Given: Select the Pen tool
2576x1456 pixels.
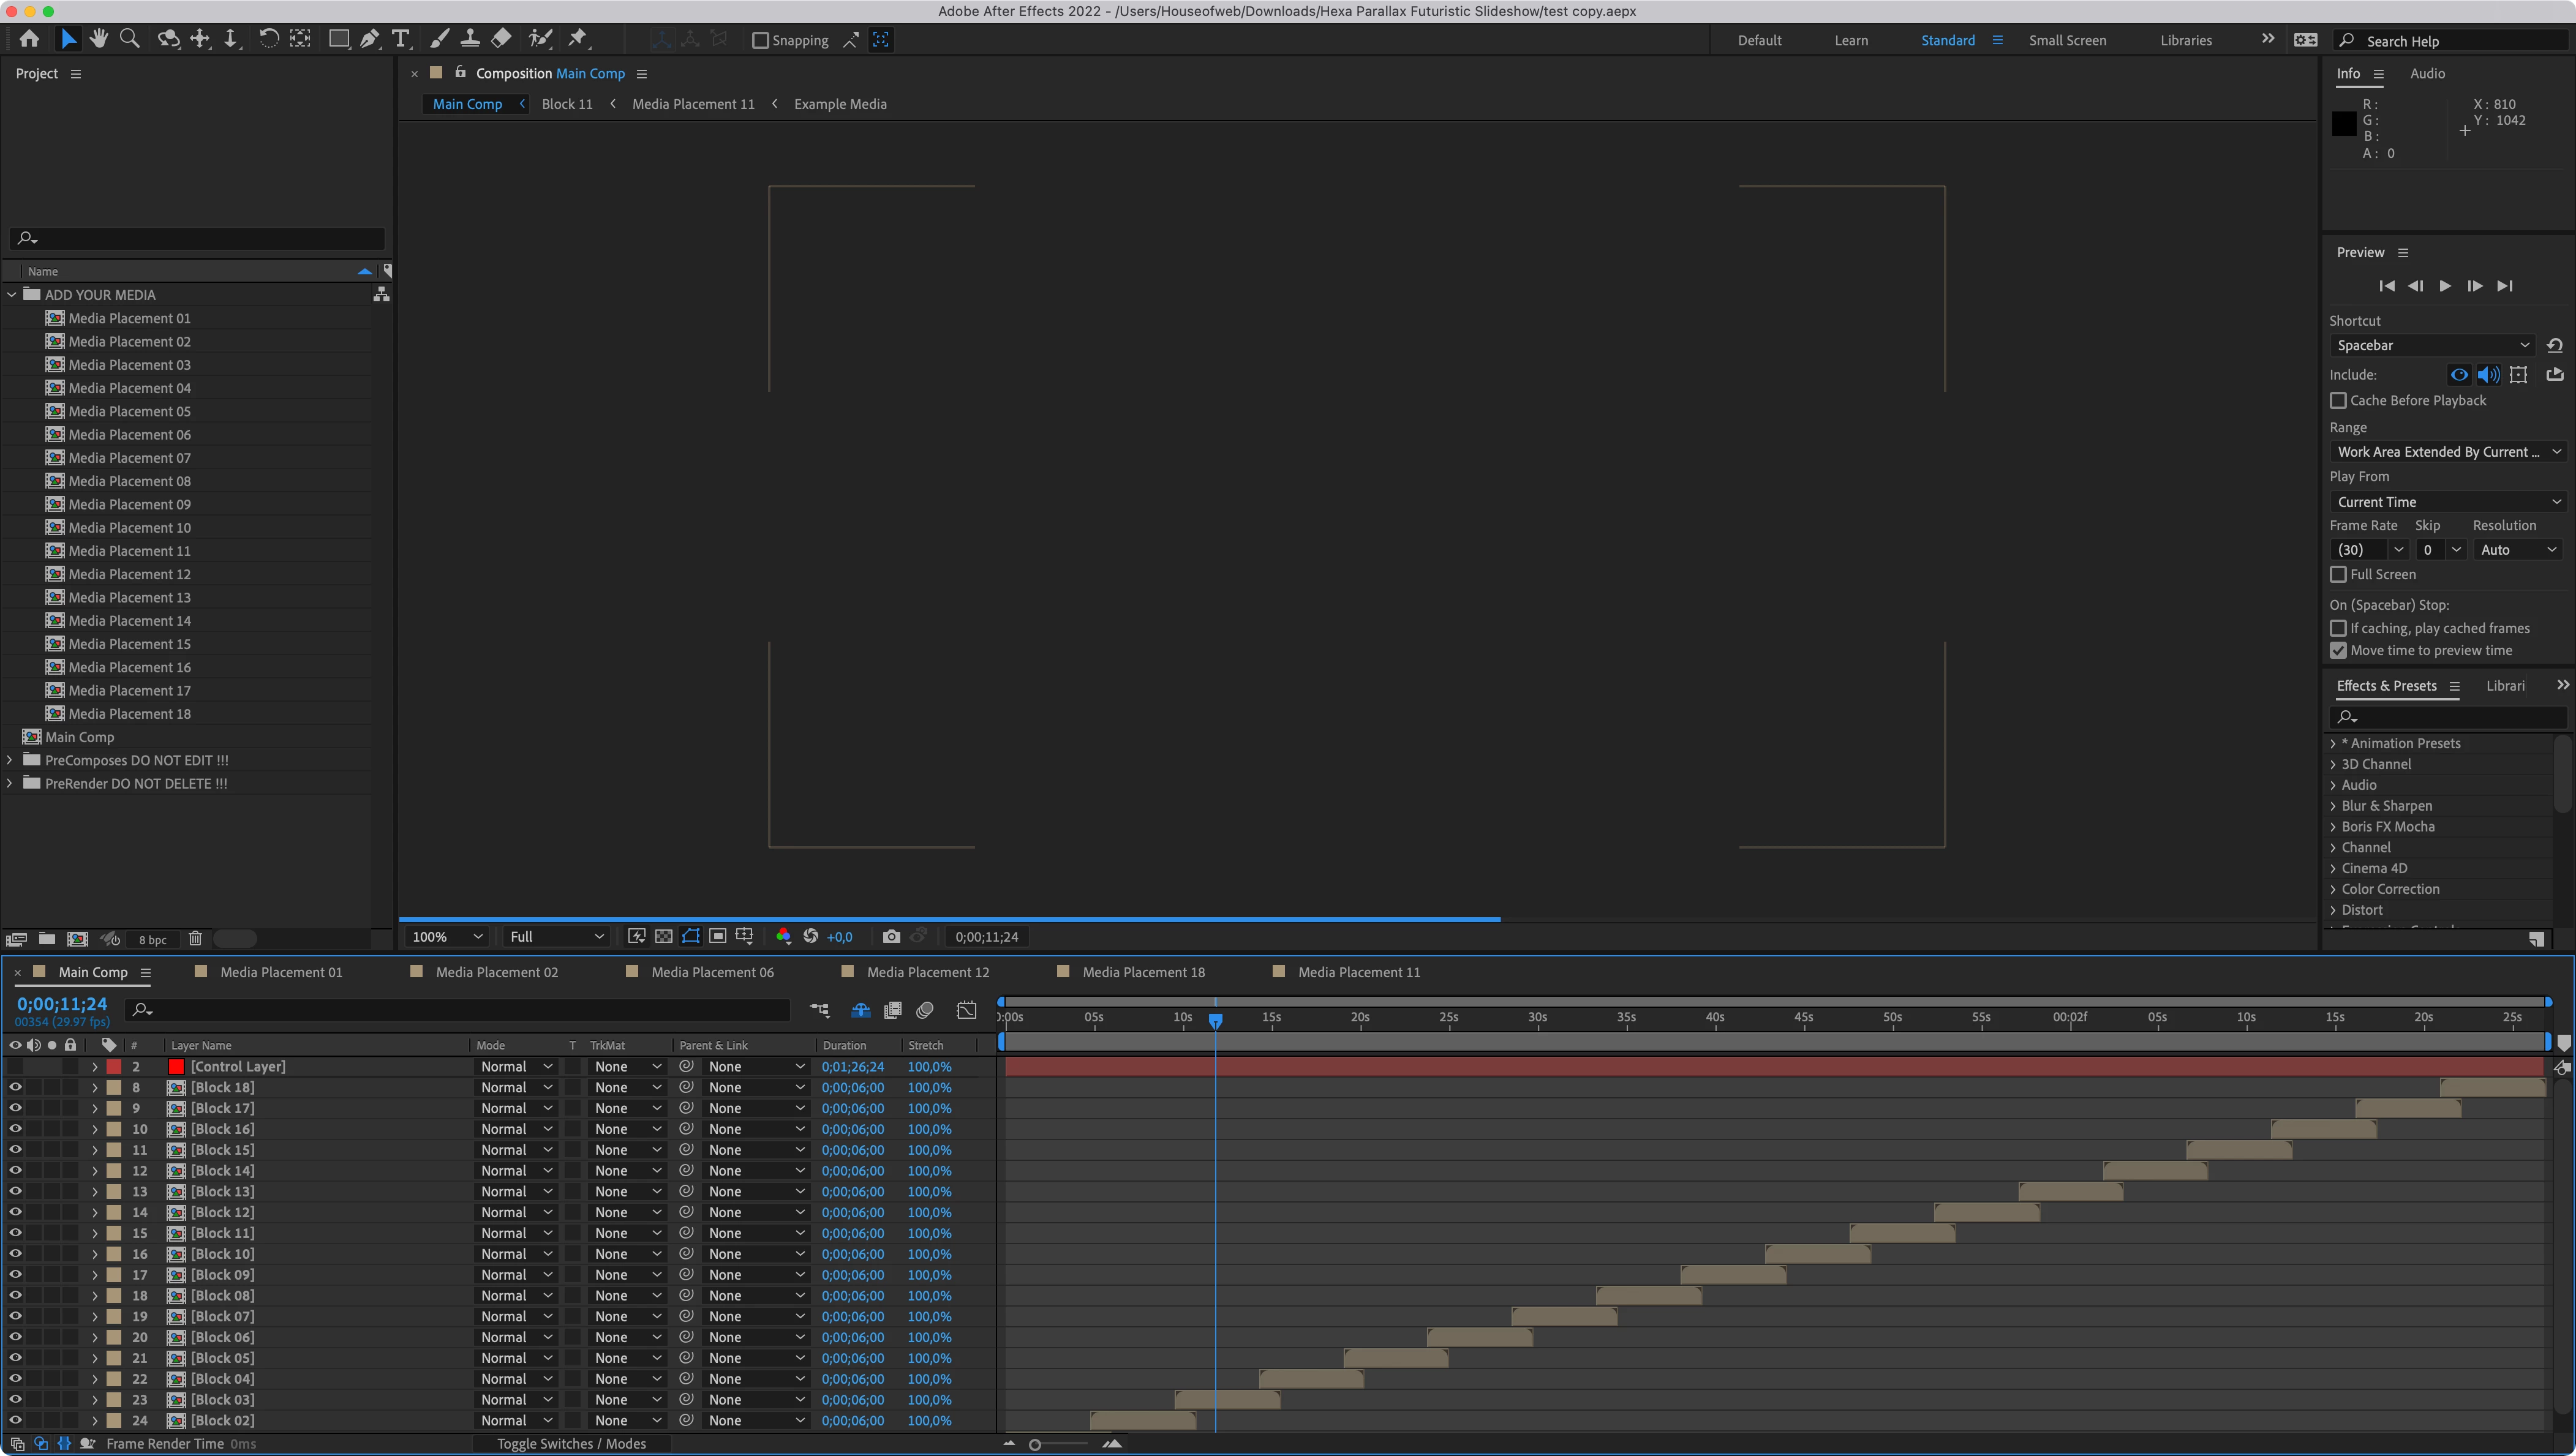Looking at the screenshot, I should [369, 39].
